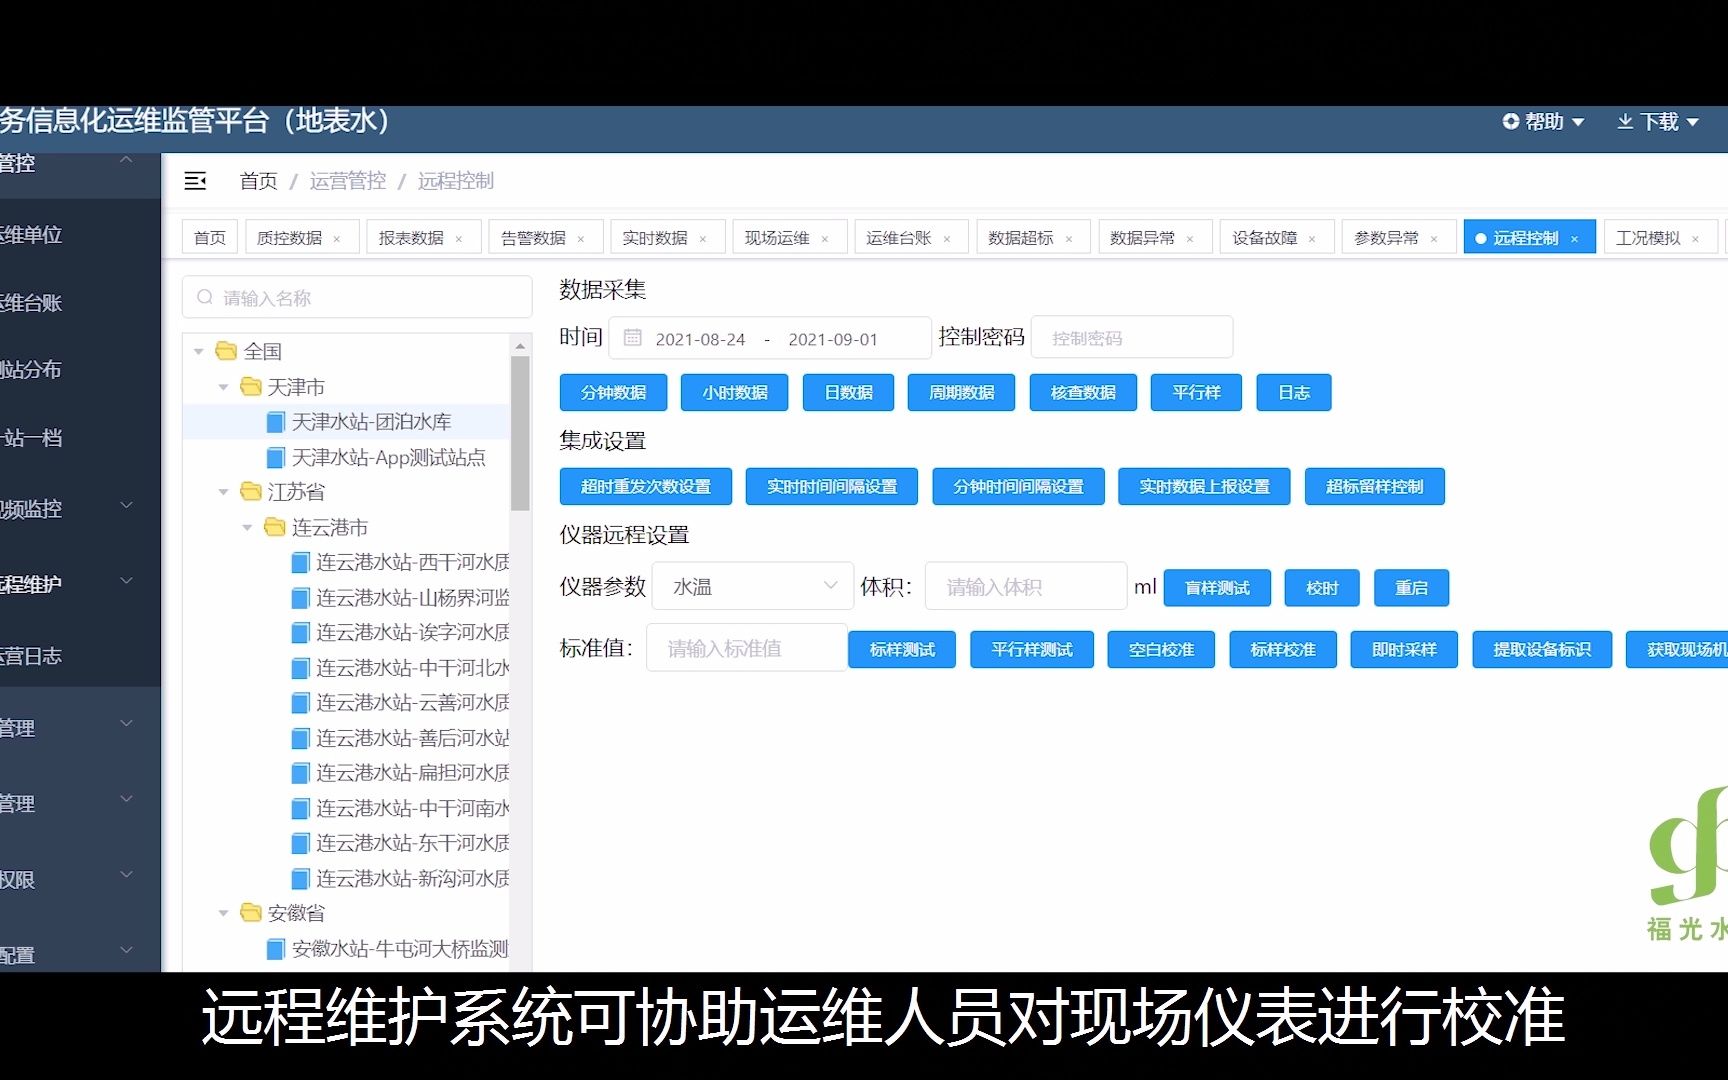Screen dimensions: 1728x1080
Task: Collapse the 江苏省 tree node arrow
Action: tap(222, 492)
